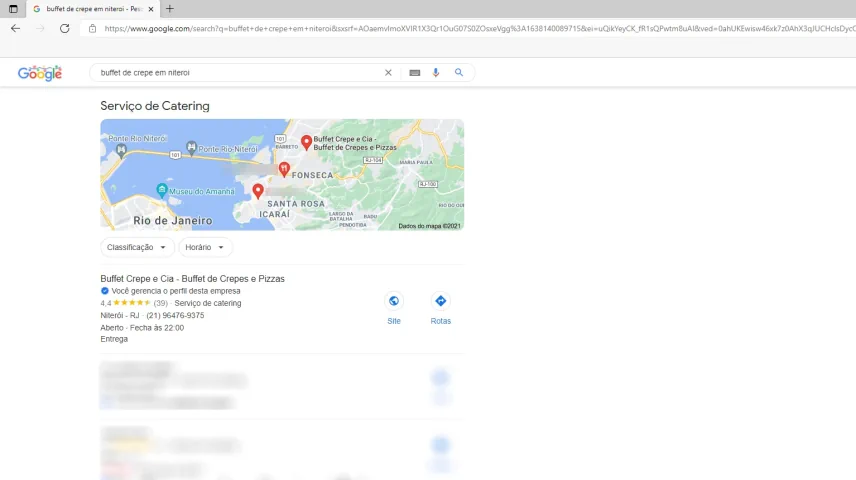Viewport: 856px width, 480px height.
Task: Select the Buffet Crepe e Cia map pin
Action: tap(306, 143)
